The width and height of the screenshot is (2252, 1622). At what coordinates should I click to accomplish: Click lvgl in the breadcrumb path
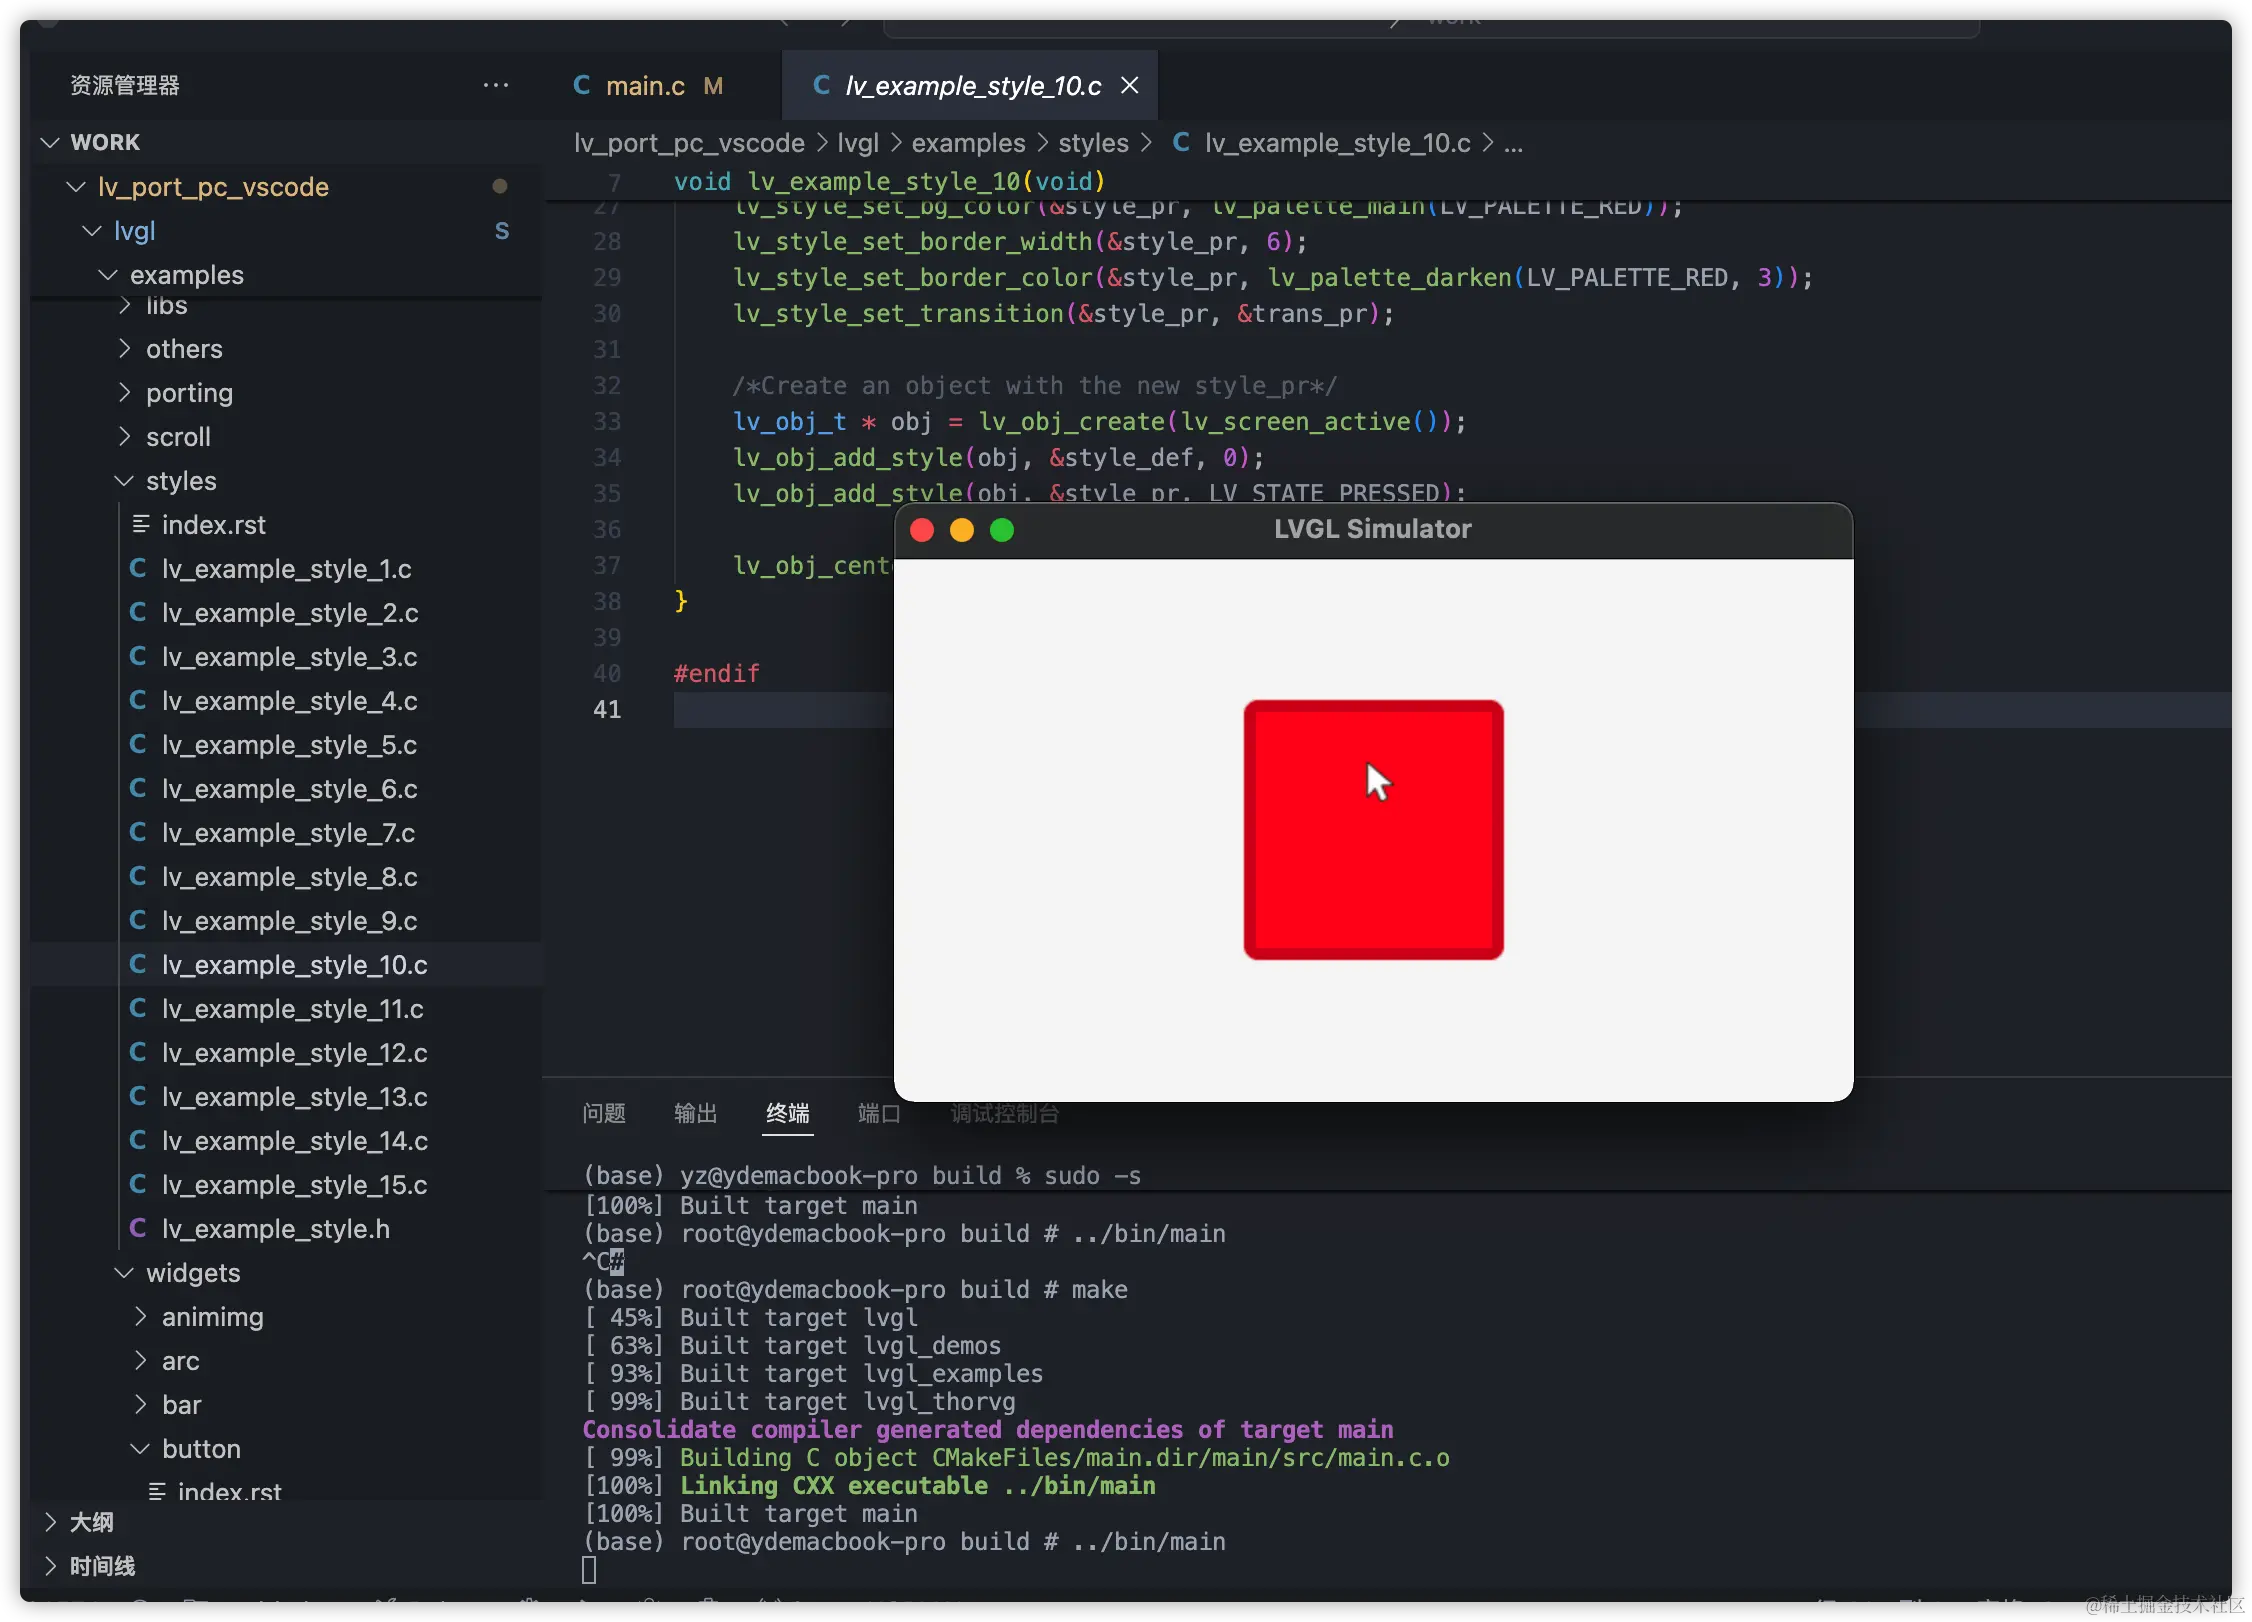[x=859, y=143]
